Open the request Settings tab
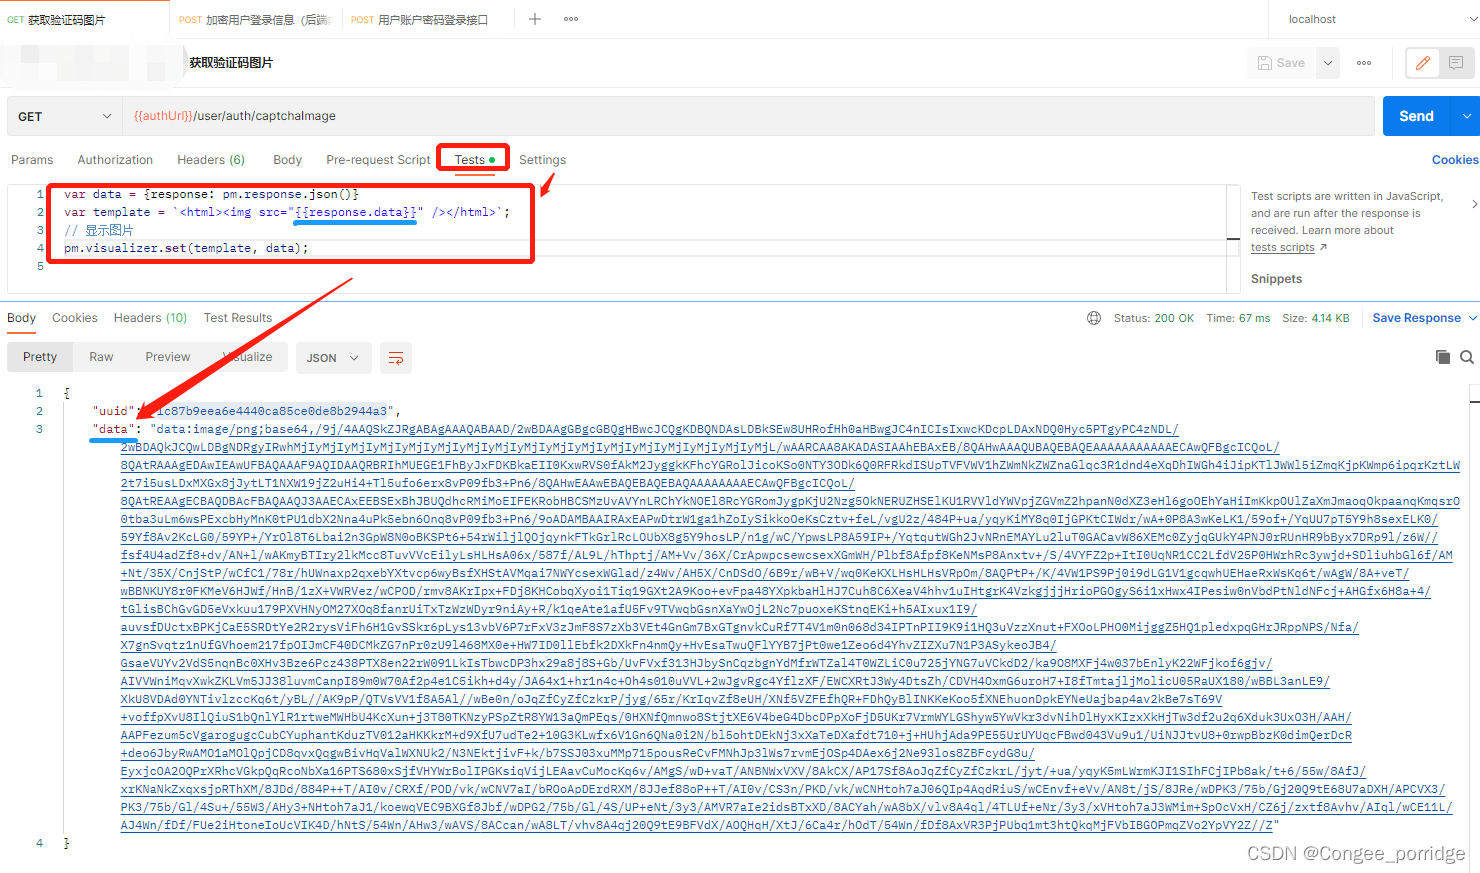 [x=542, y=160]
